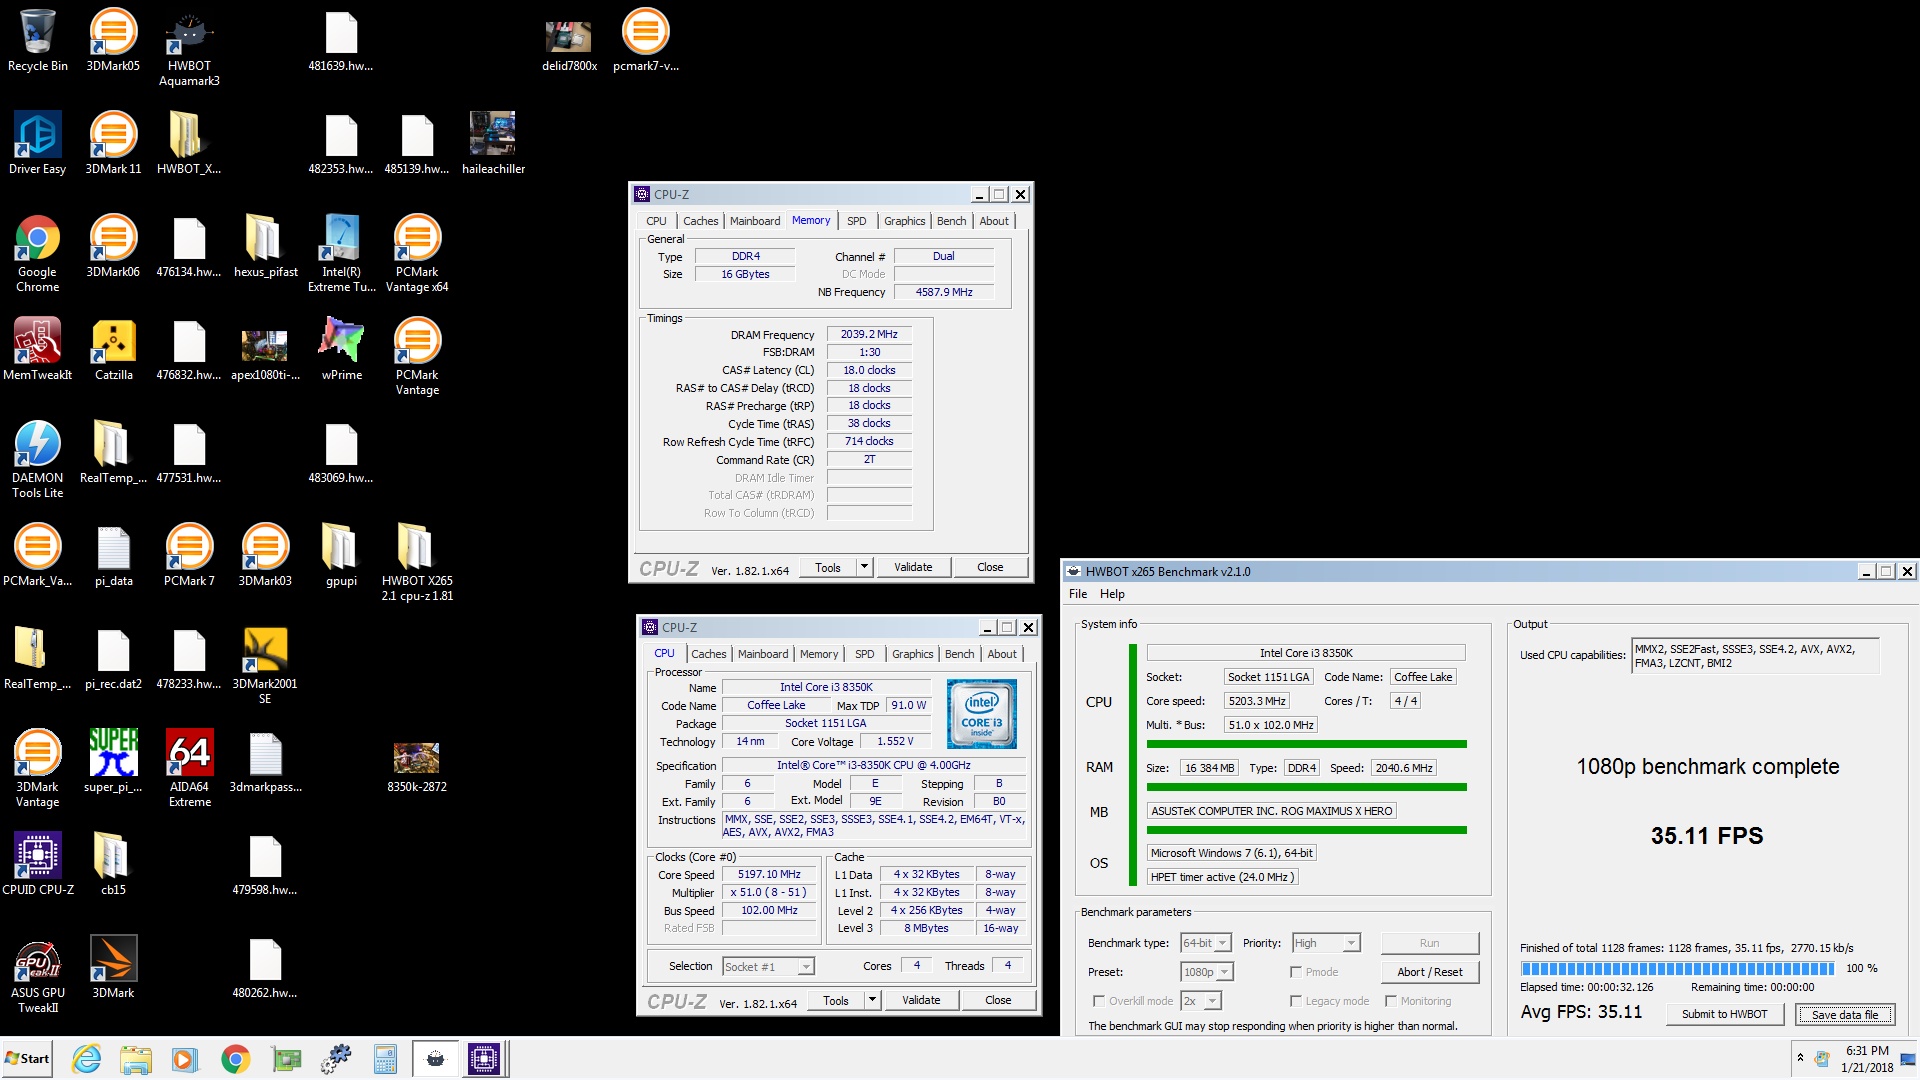1920x1080 pixels.
Task: Open the 8350k-2872 image file
Action: [417, 768]
